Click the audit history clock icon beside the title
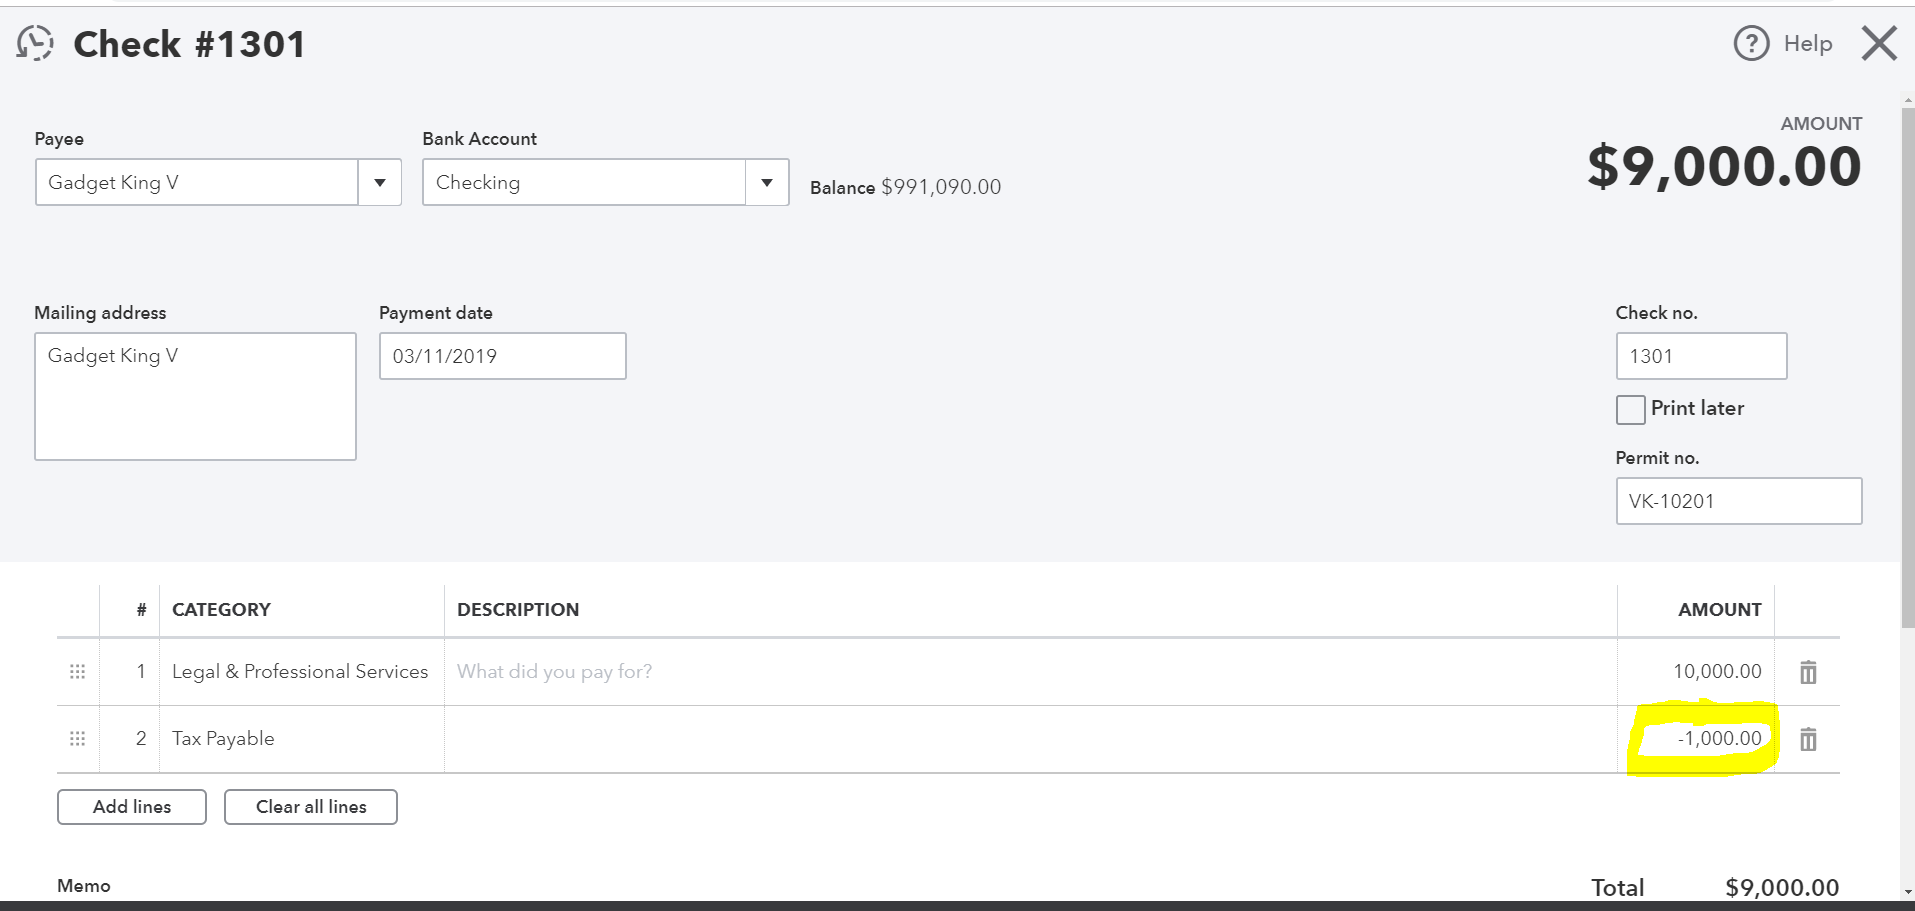The image size is (1915, 911). click(34, 42)
